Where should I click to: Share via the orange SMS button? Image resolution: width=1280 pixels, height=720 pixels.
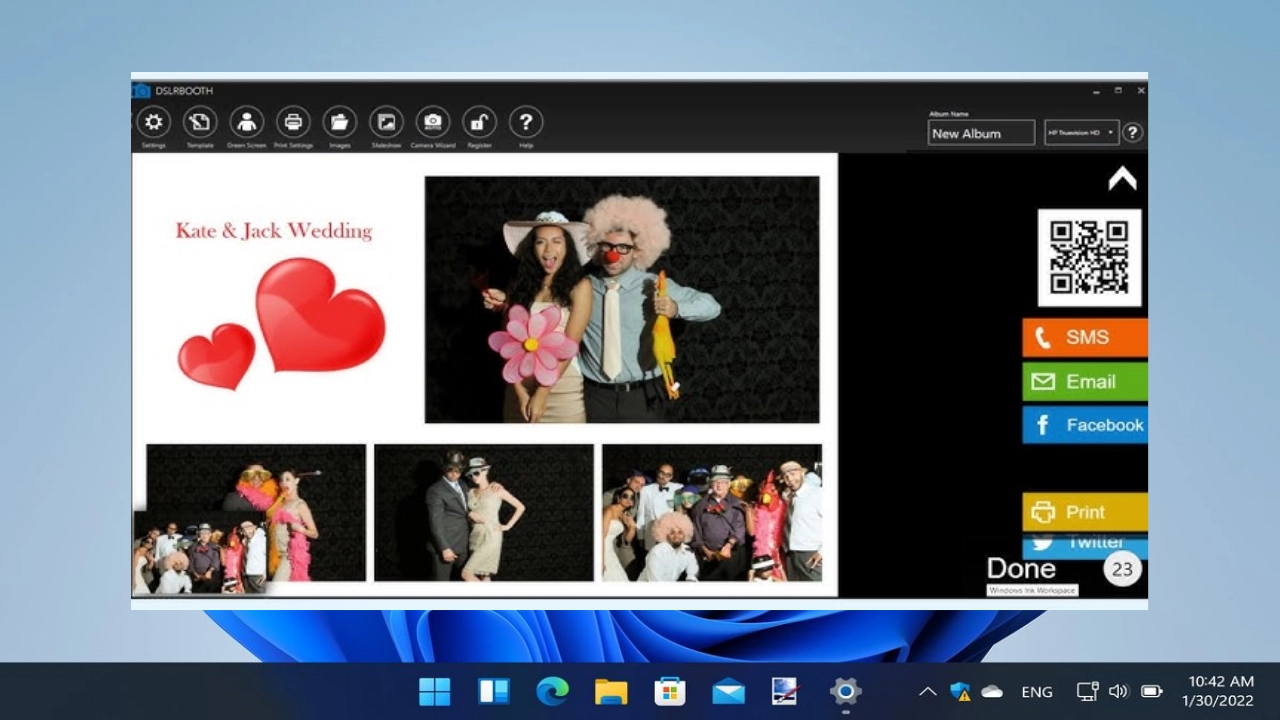[1085, 337]
